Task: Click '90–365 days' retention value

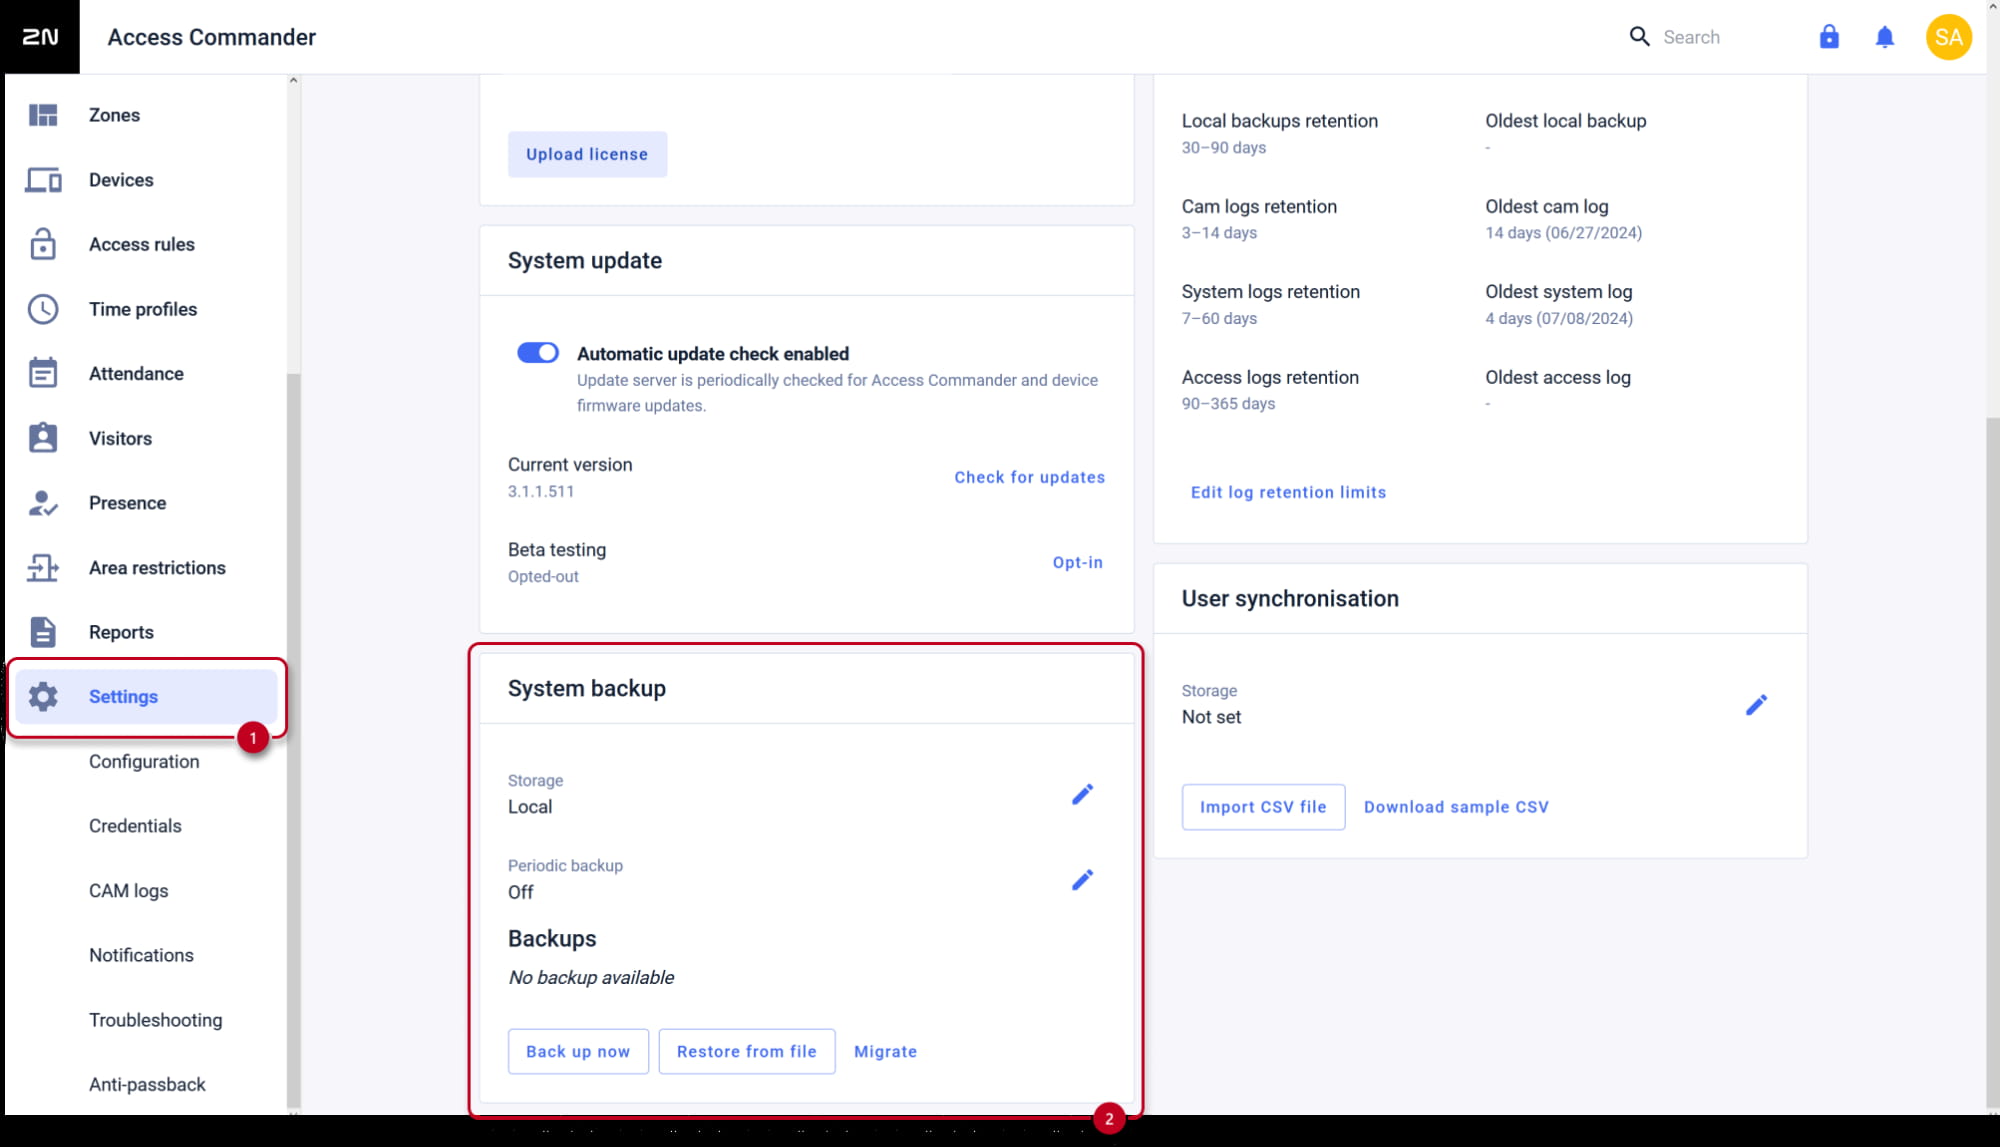Action: 1228,403
